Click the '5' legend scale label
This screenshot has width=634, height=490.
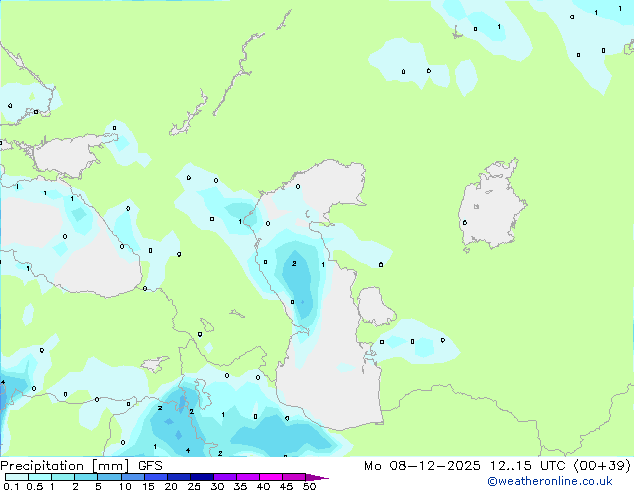pos(98,486)
